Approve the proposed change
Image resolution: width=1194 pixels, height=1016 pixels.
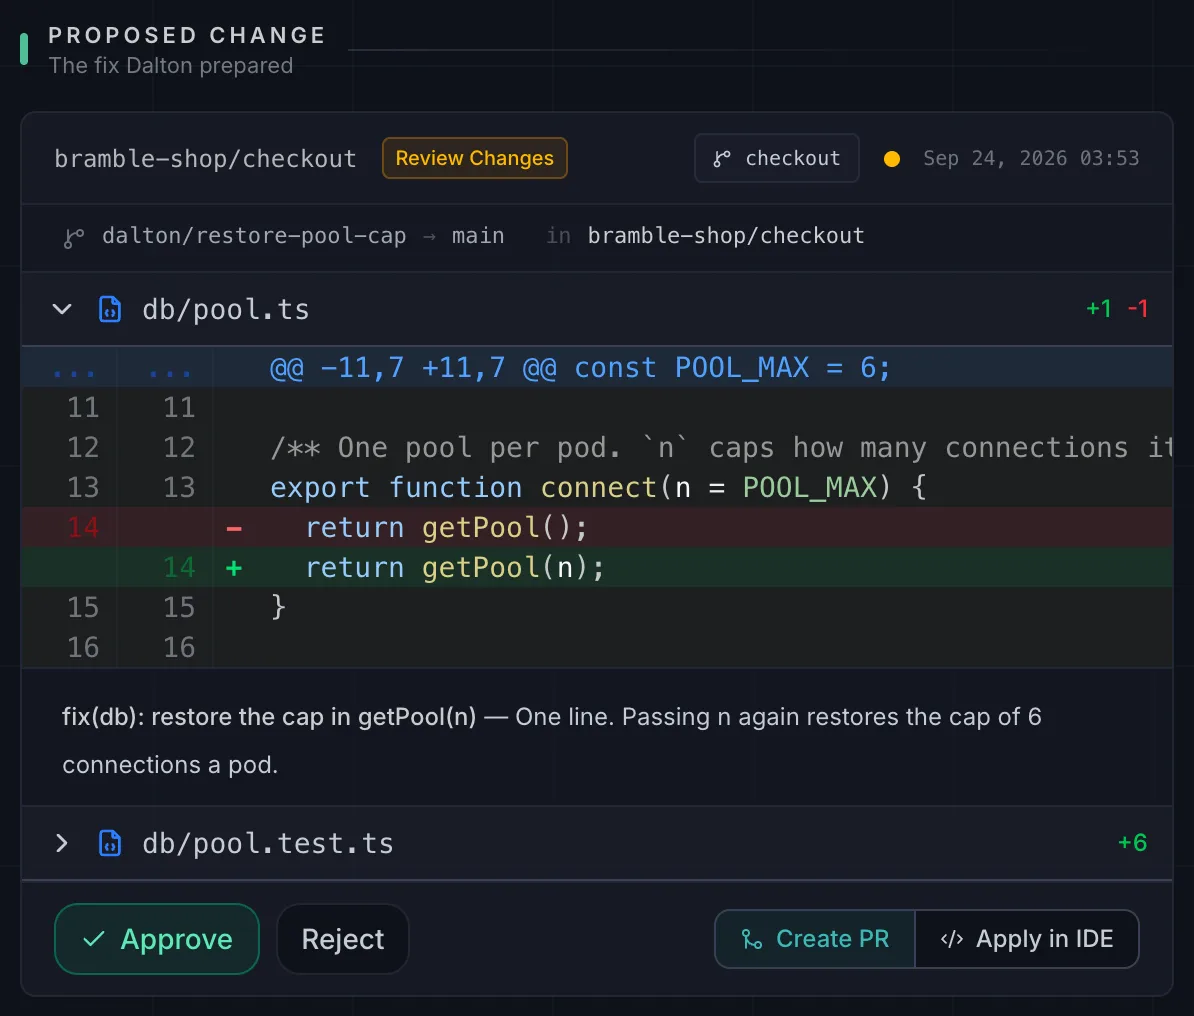click(x=157, y=938)
